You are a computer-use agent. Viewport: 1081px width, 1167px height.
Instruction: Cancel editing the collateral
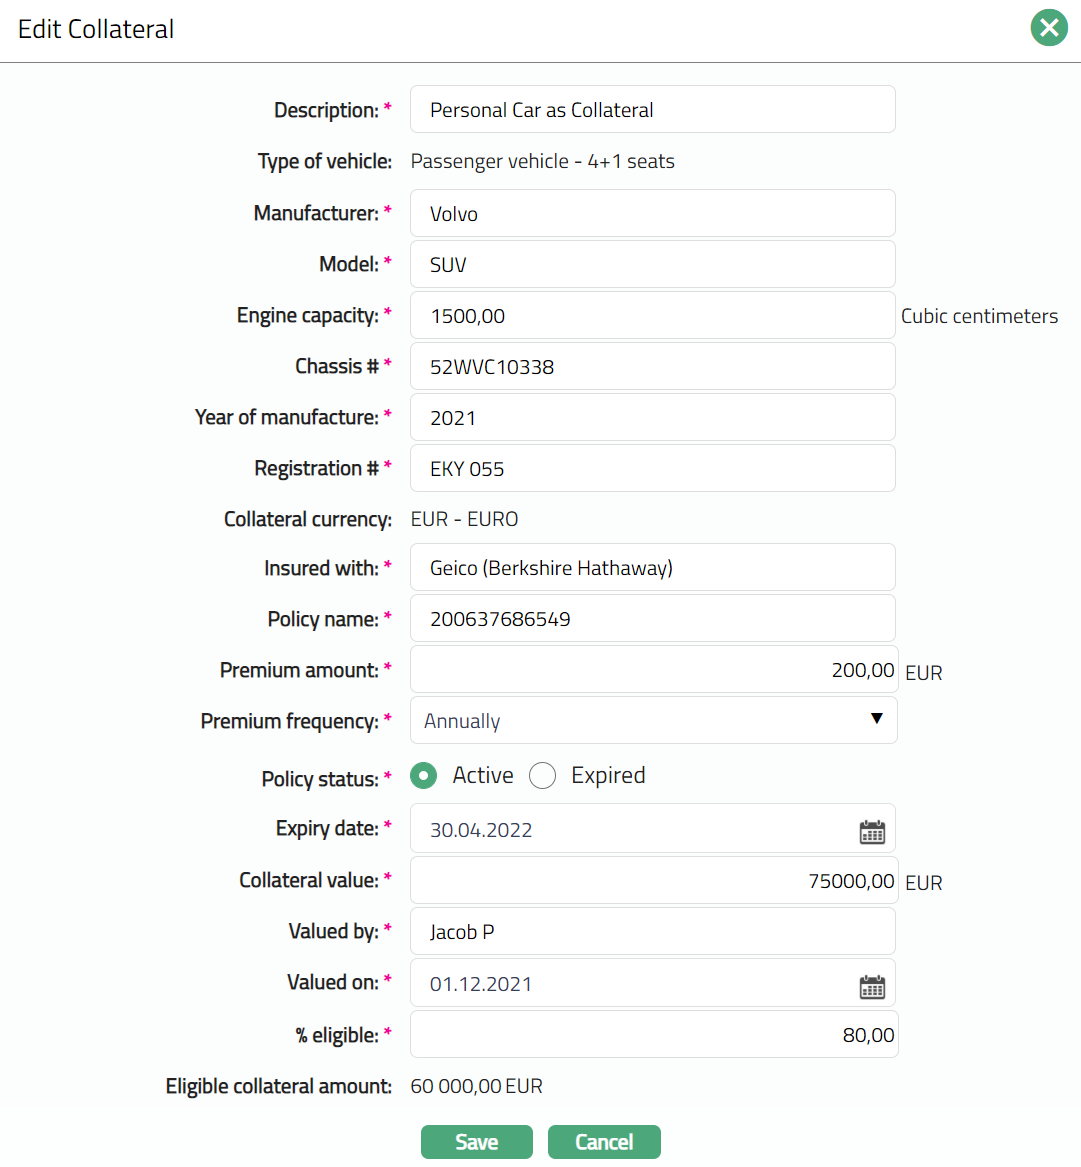coord(604,1142)
